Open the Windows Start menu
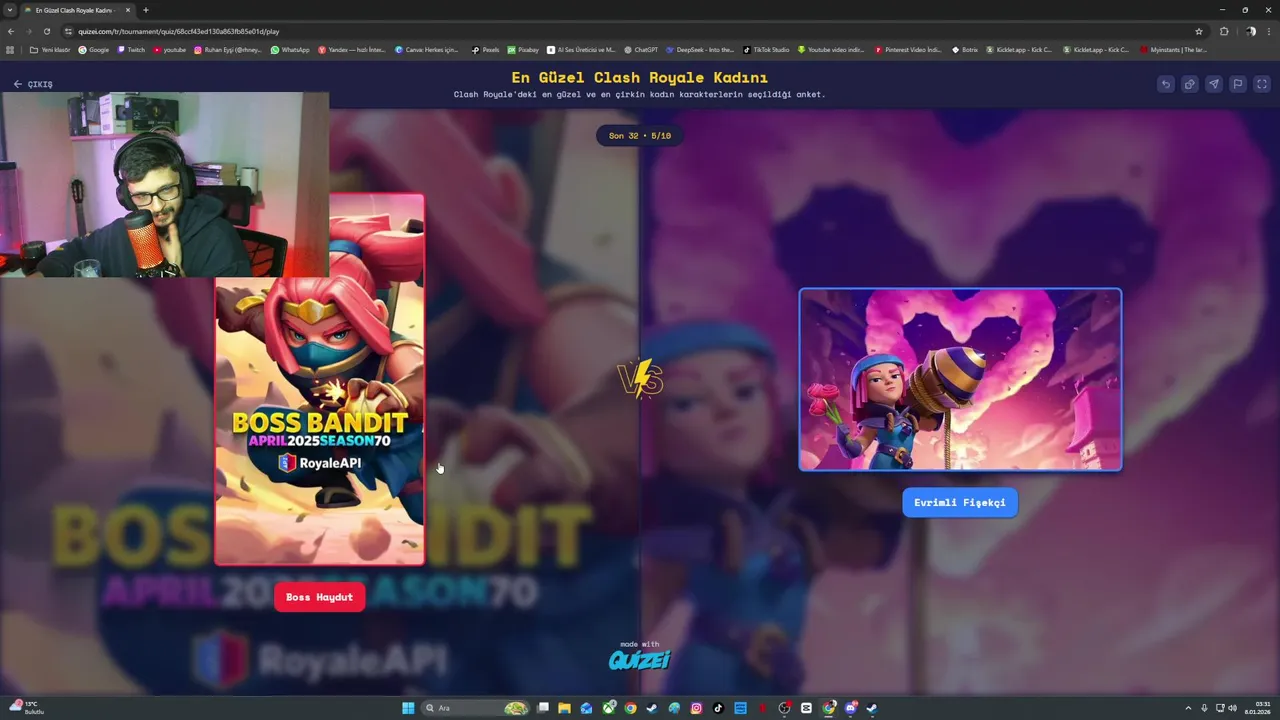The image size is (1280, 720). coord(408,708)
